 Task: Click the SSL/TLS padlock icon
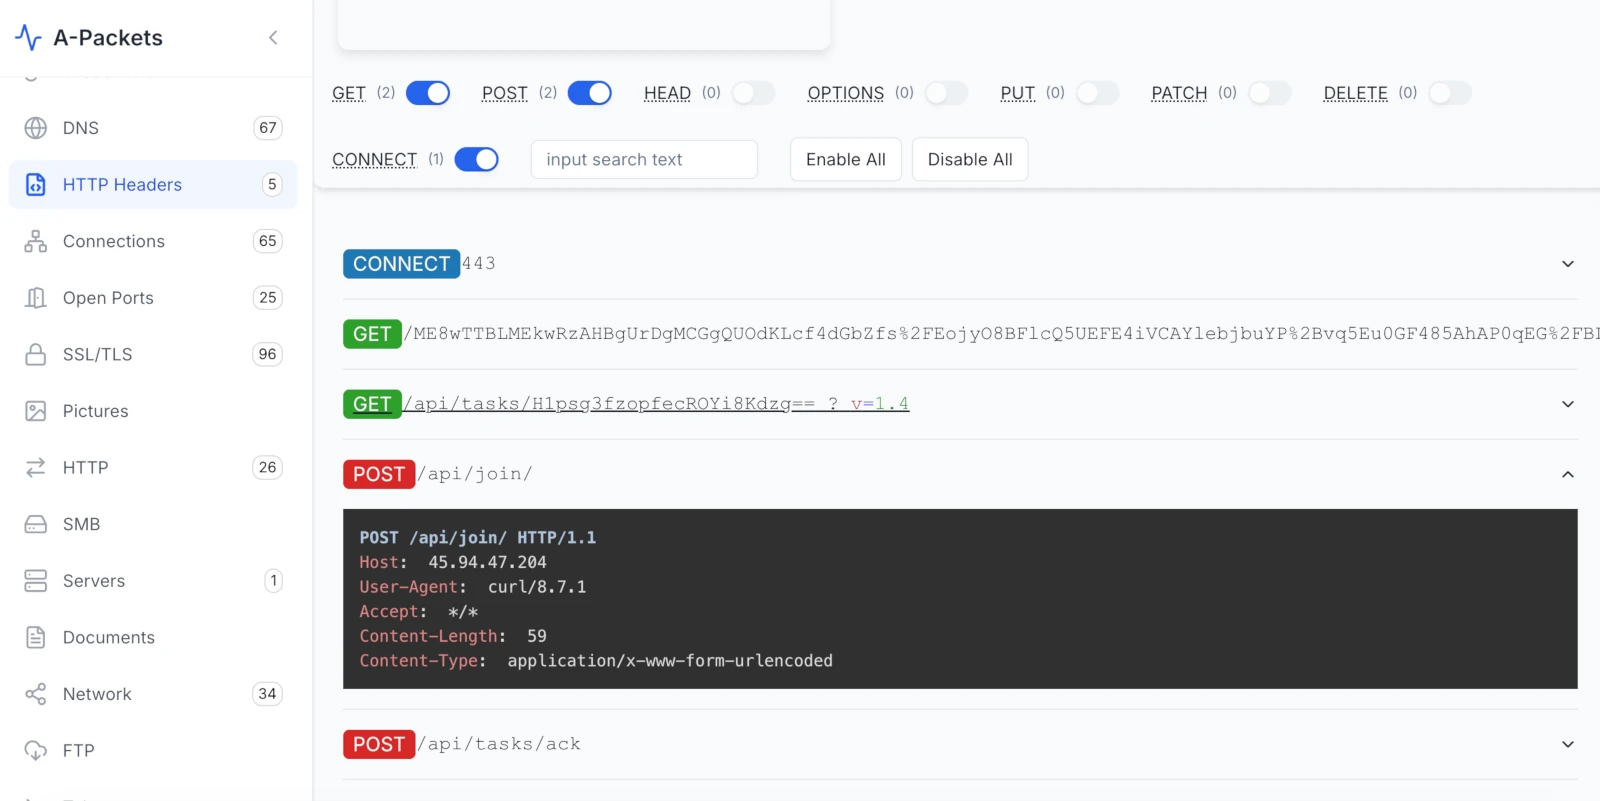point(36,354)
